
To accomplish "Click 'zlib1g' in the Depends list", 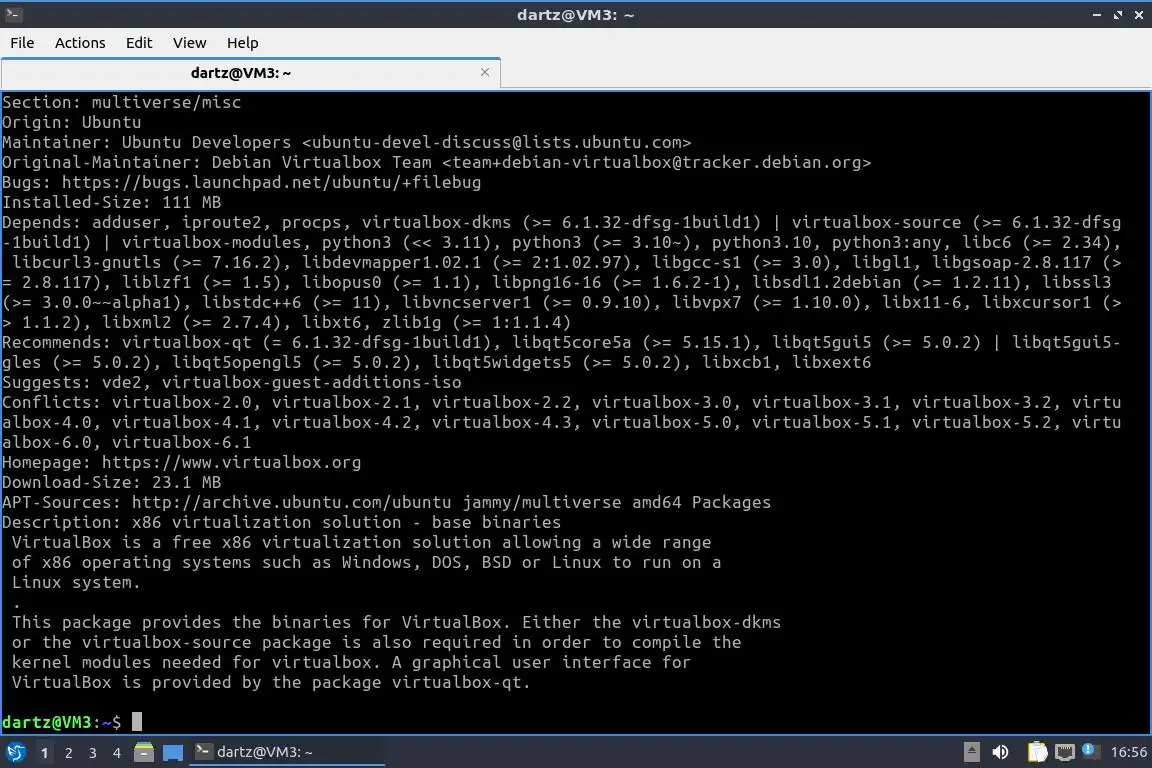I will pos(411,322).
